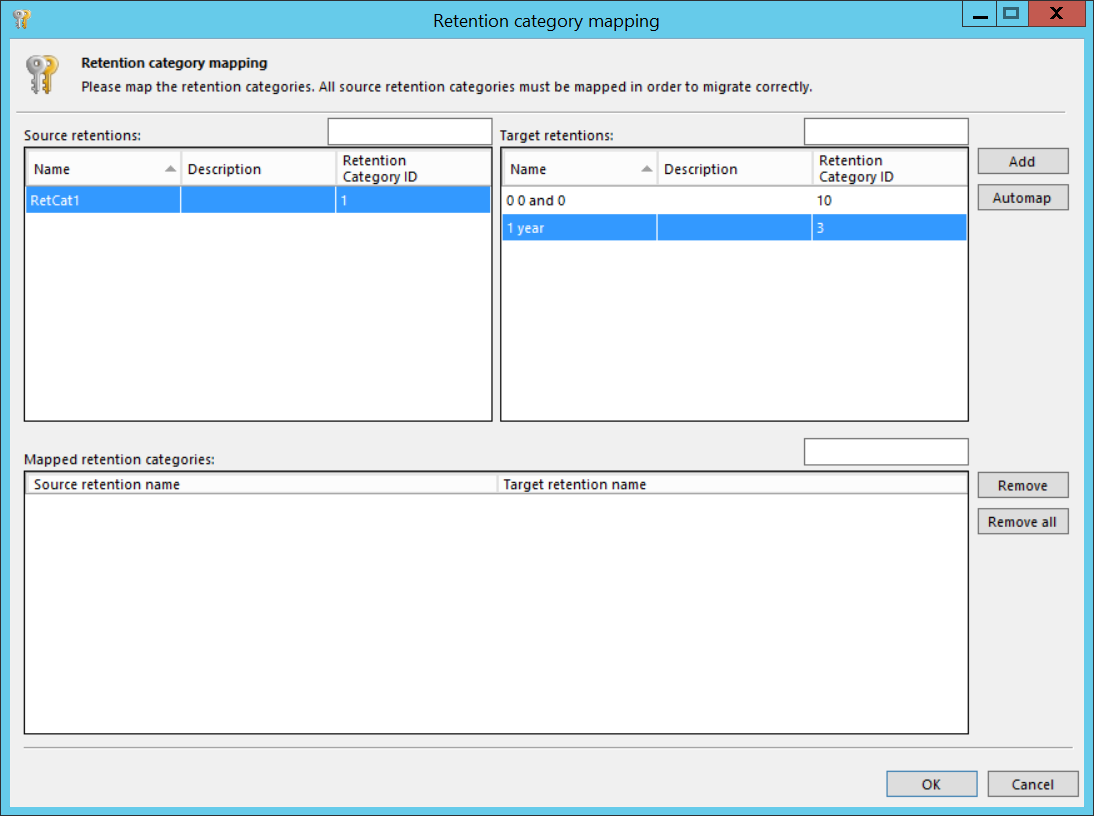Click the keys icon in the dialog header

(x=42, y=75)
